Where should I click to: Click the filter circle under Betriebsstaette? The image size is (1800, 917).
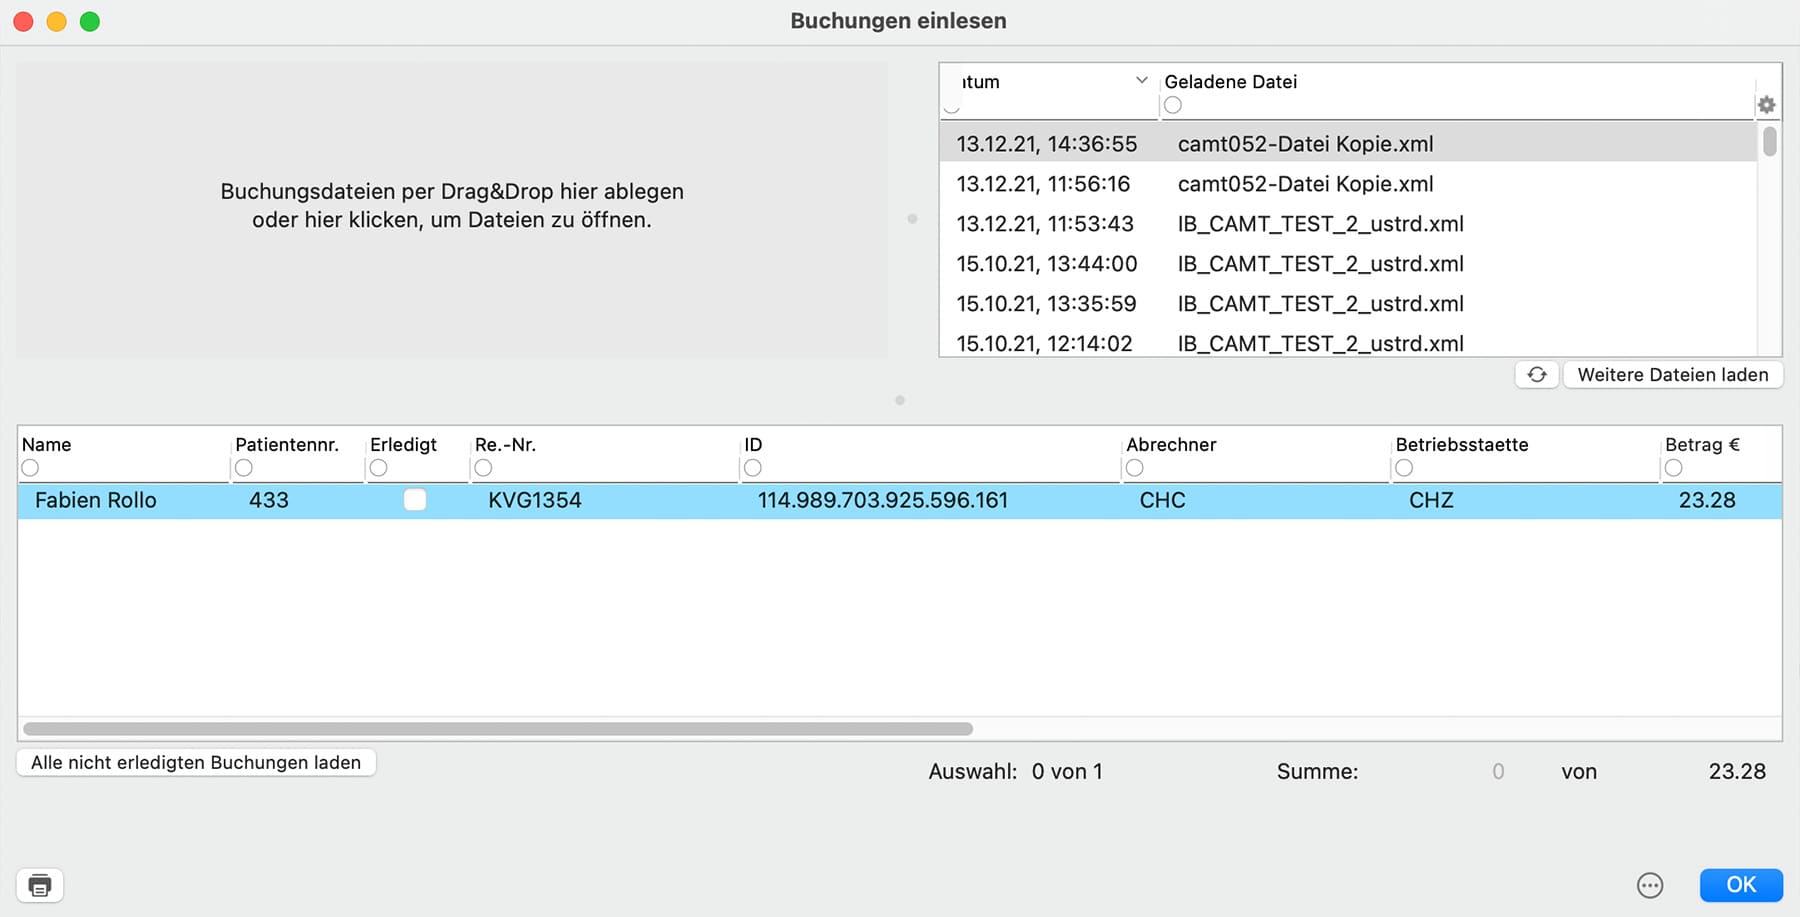pyautogui.click(x=1404, y=468)
